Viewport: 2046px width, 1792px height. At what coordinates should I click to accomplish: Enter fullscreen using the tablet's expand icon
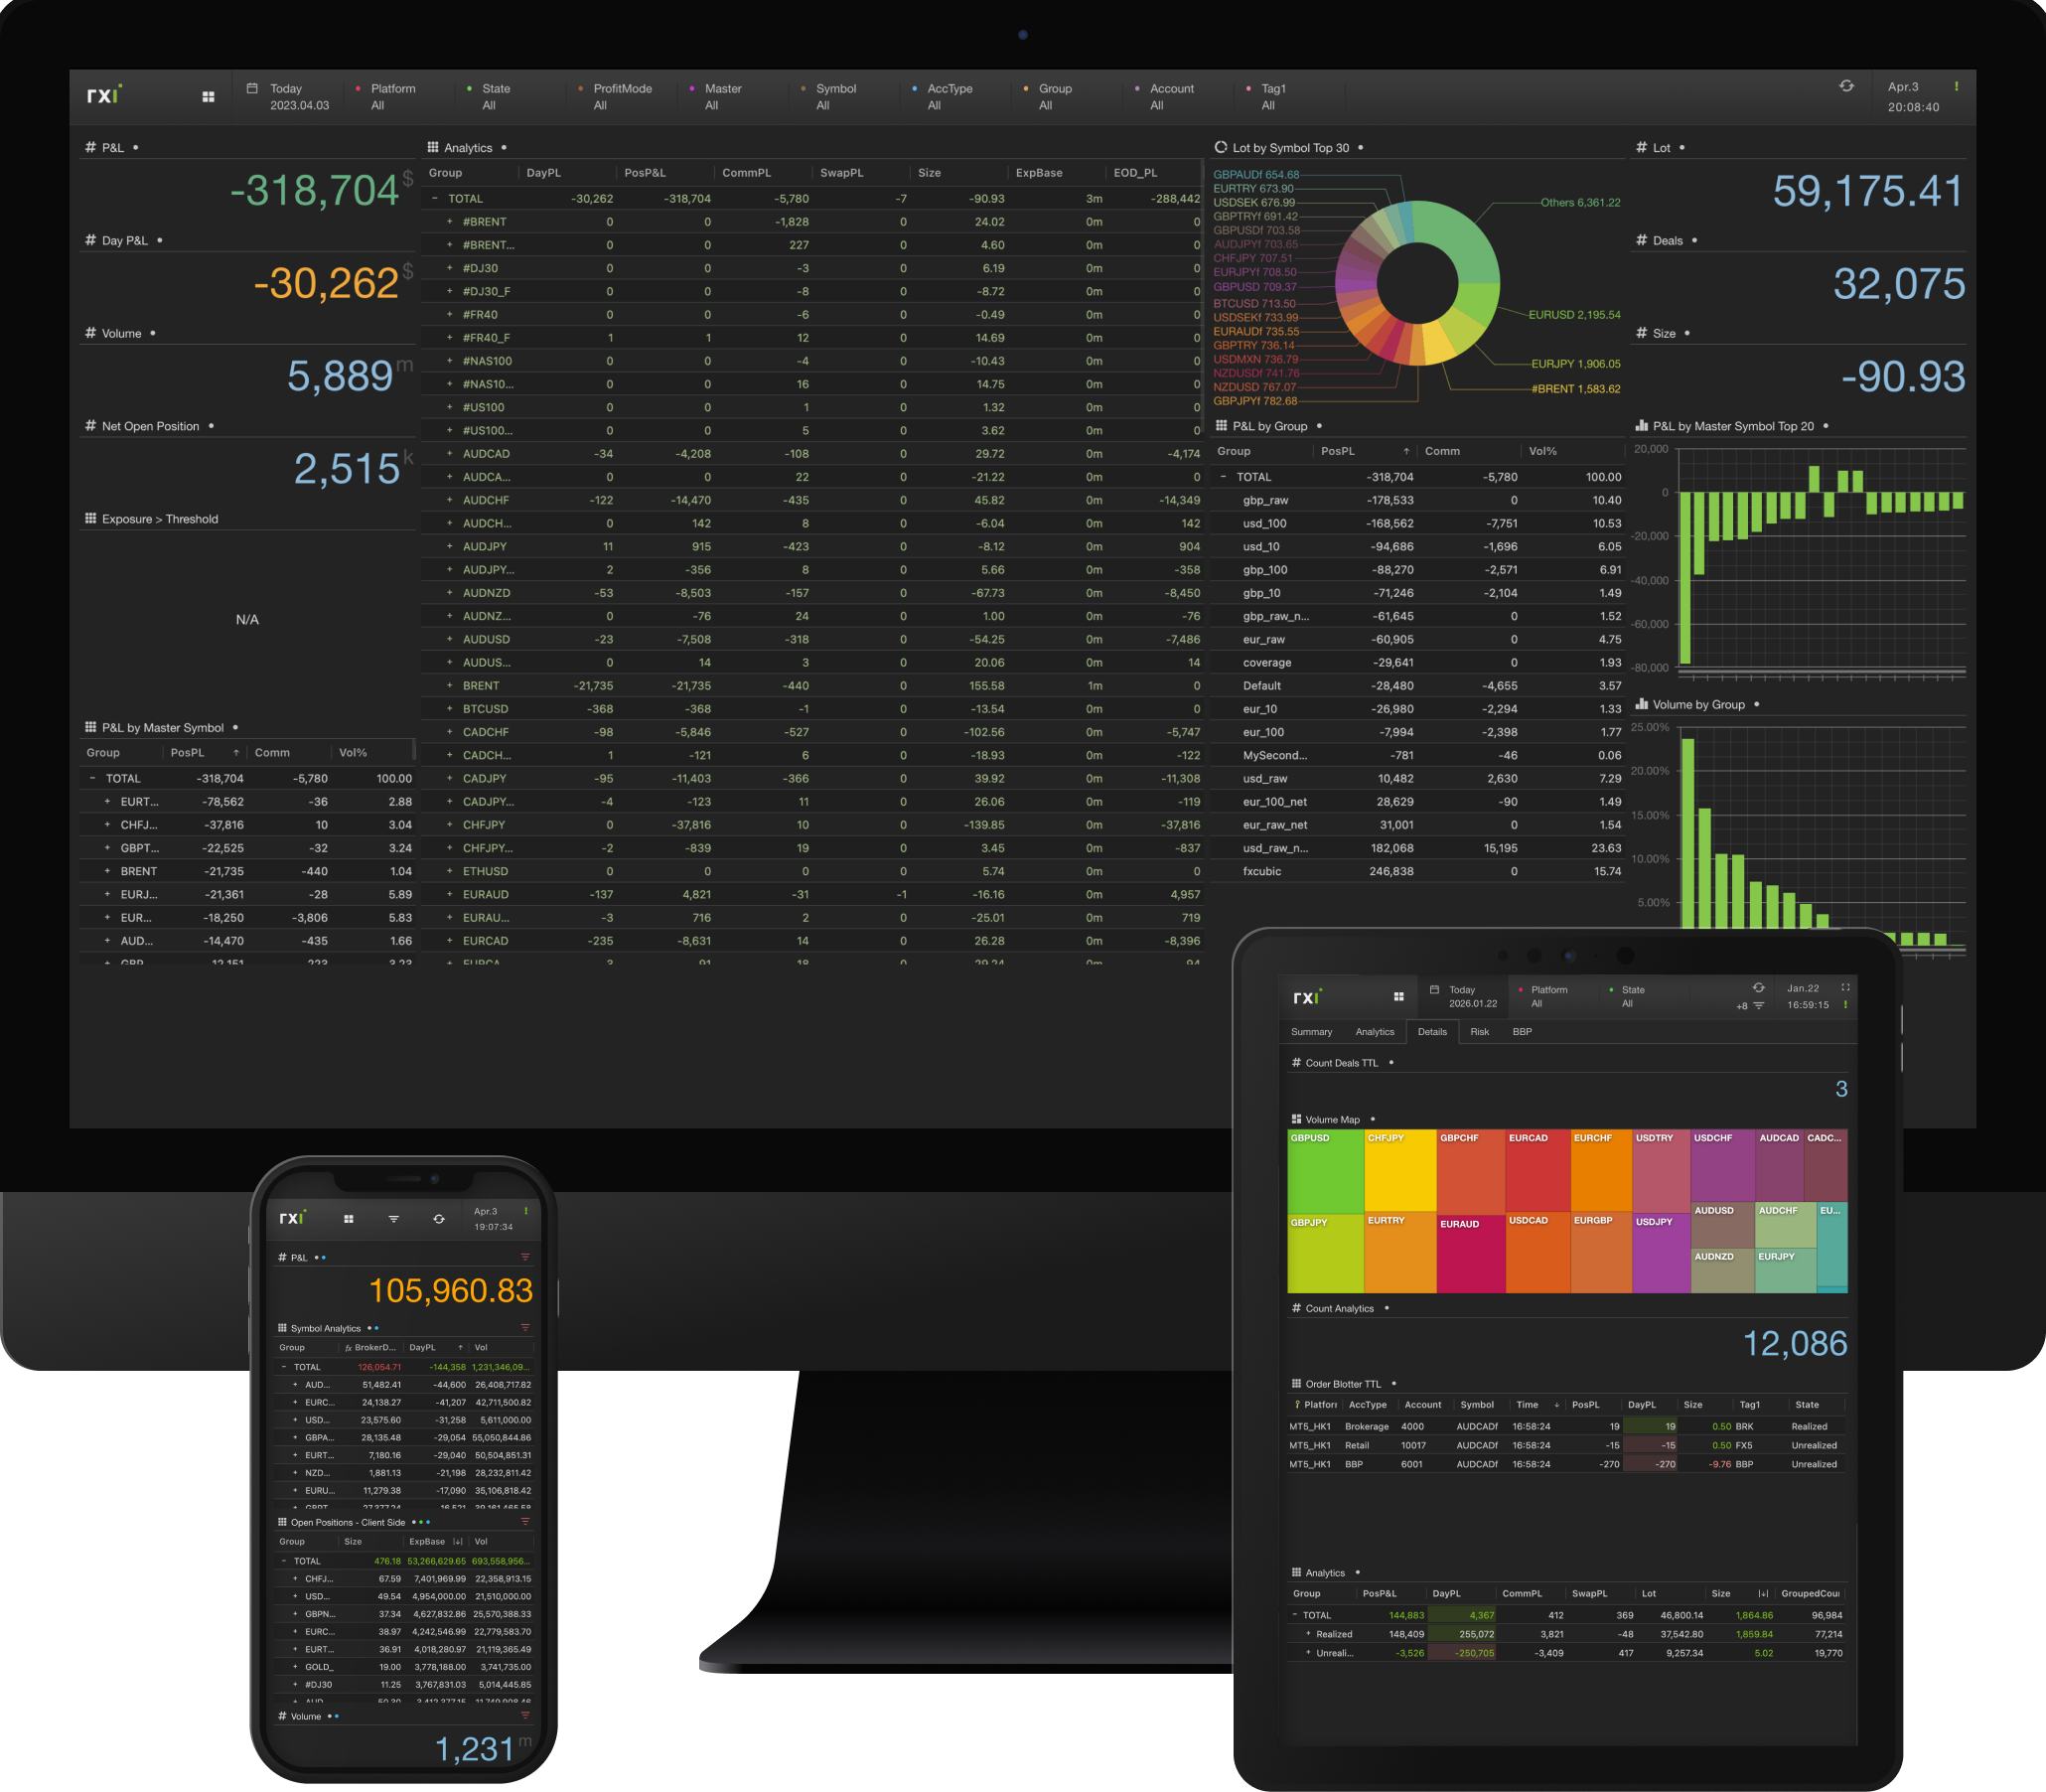tap(1845, 988)
